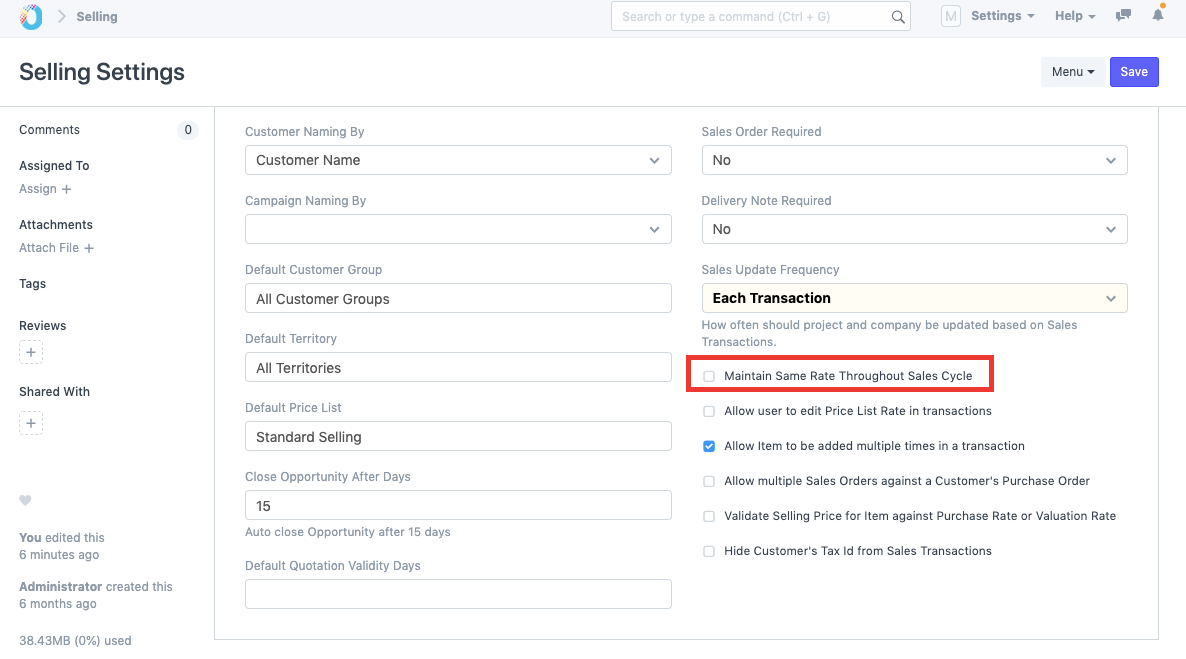Check Allow multiple Sales Orders against Purchase Order
The height and width of the screenshot is (659, 1186).
pyautogui.click(x=709, y=481)
